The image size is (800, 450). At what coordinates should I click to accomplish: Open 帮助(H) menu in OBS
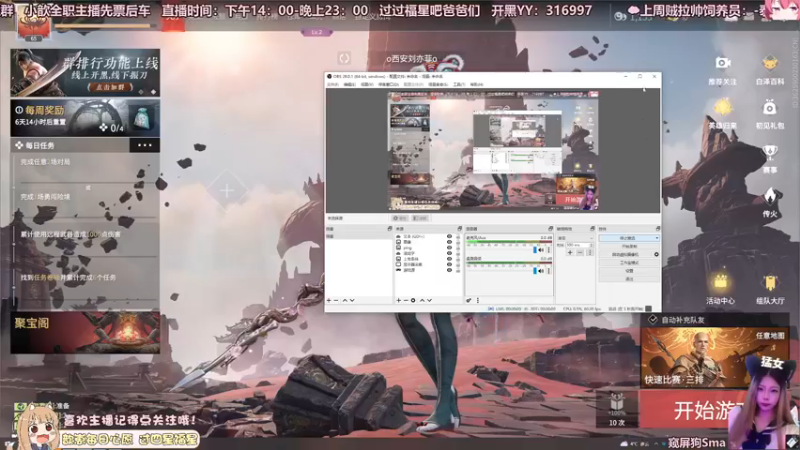click(x=476, y=84)
